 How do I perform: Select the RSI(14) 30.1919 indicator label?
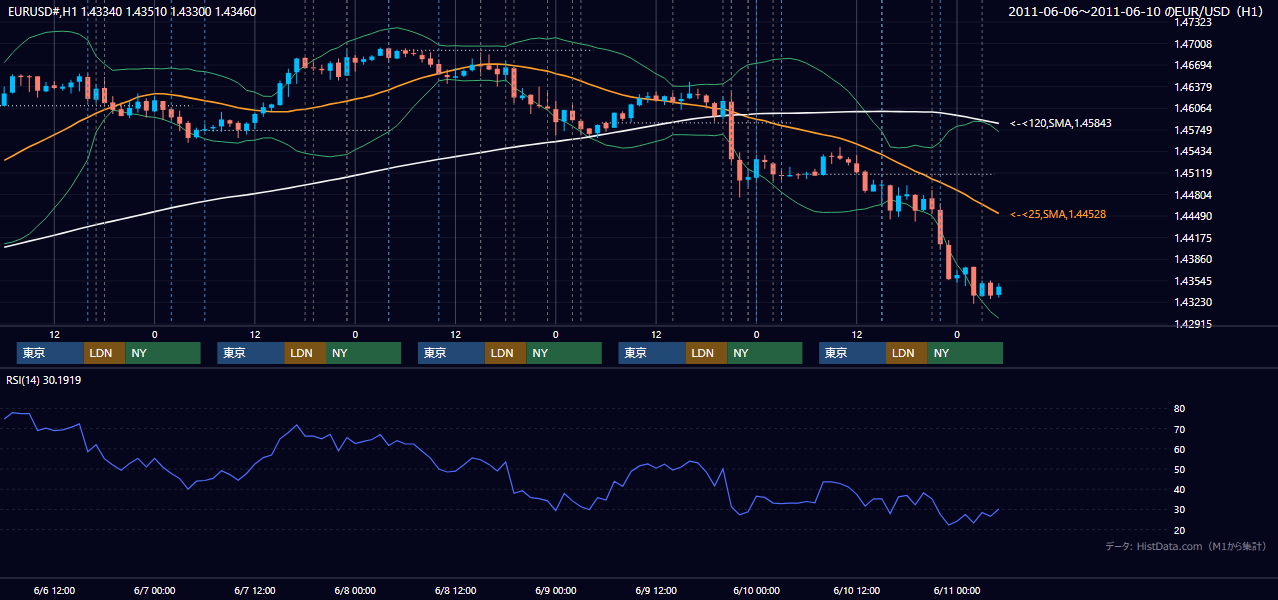click(44, 380)
